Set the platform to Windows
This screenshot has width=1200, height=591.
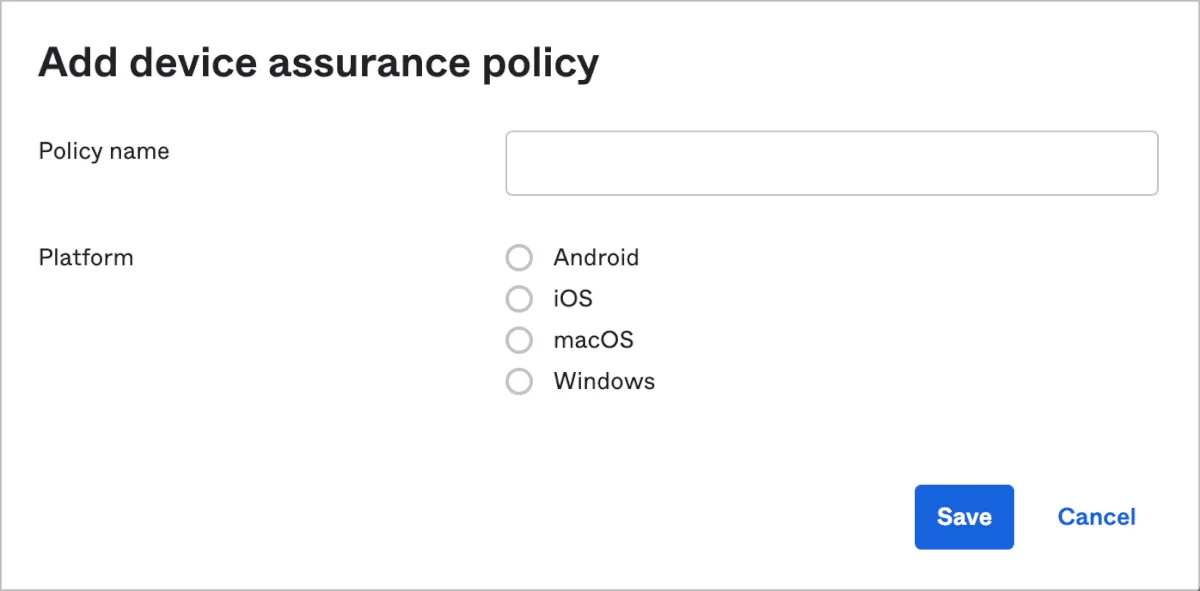point(519,381)
